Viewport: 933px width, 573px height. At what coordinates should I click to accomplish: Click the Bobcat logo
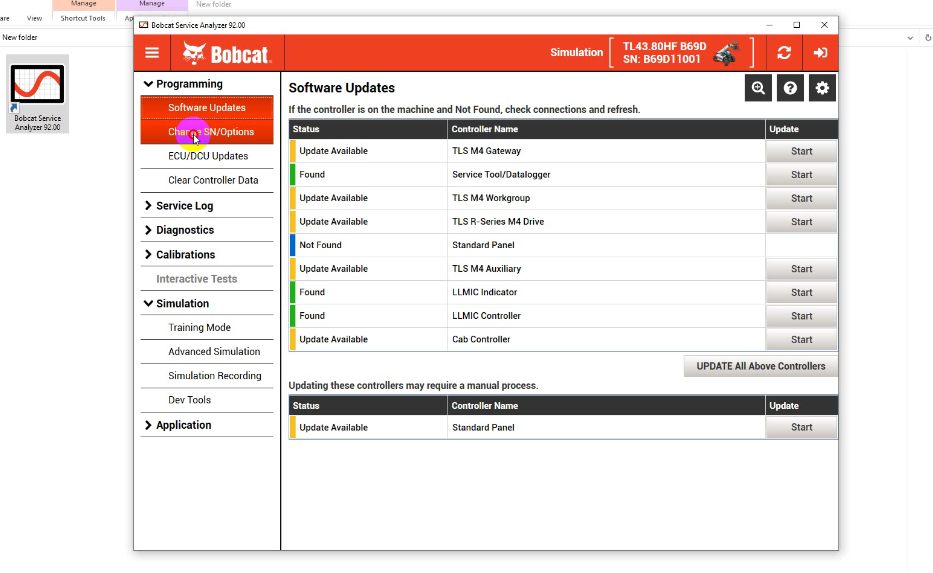coord(227,54)
